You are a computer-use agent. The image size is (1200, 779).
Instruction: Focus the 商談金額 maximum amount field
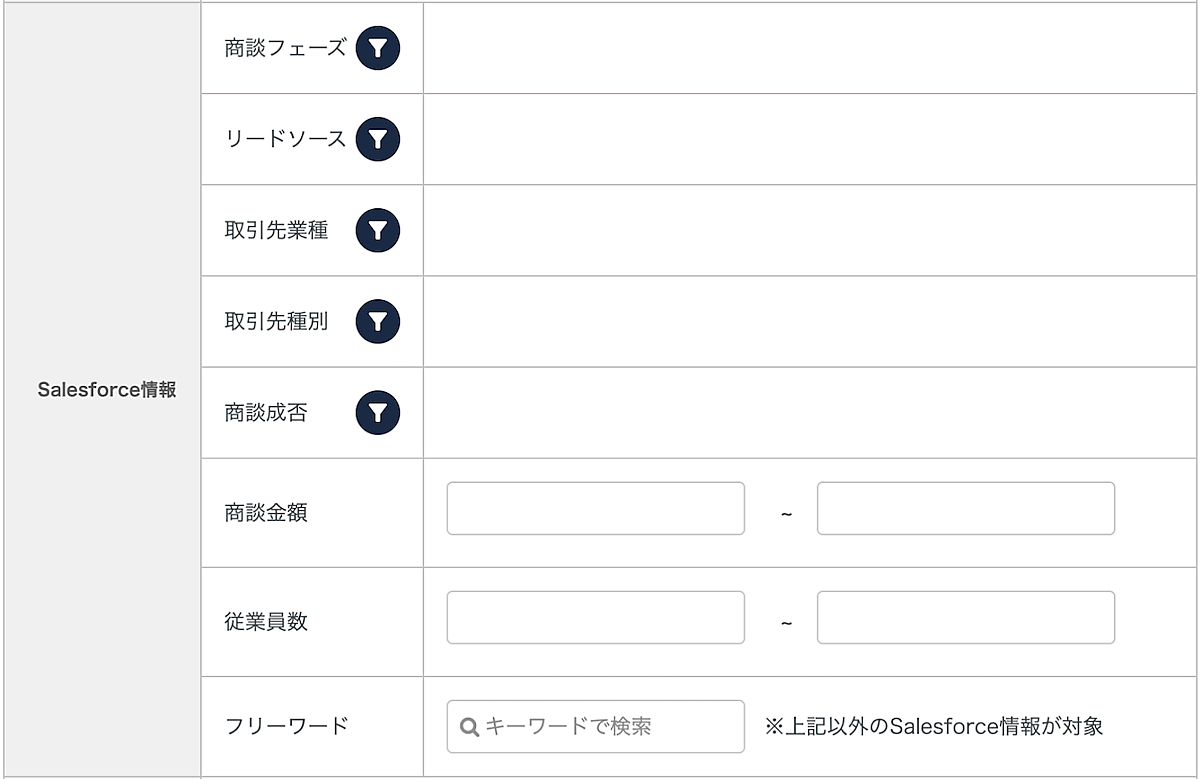(x=965, y=509)
